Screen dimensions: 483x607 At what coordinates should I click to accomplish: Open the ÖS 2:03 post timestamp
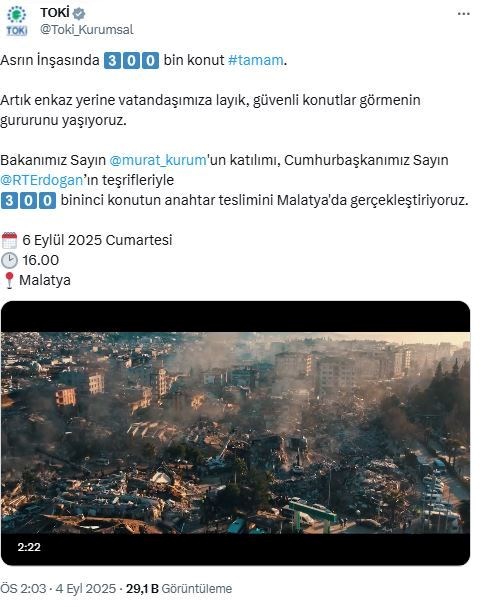[x=23, y=589]
